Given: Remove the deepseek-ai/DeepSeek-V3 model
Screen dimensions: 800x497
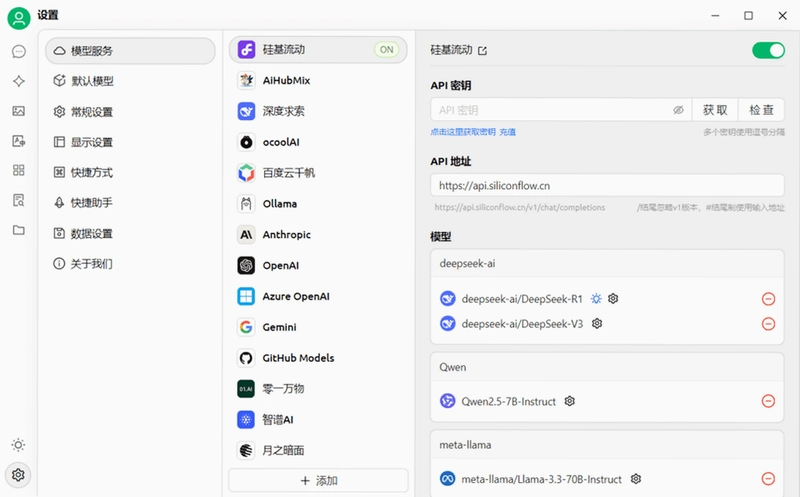Looking at the screenshot, I should click(x=768, y=324).
